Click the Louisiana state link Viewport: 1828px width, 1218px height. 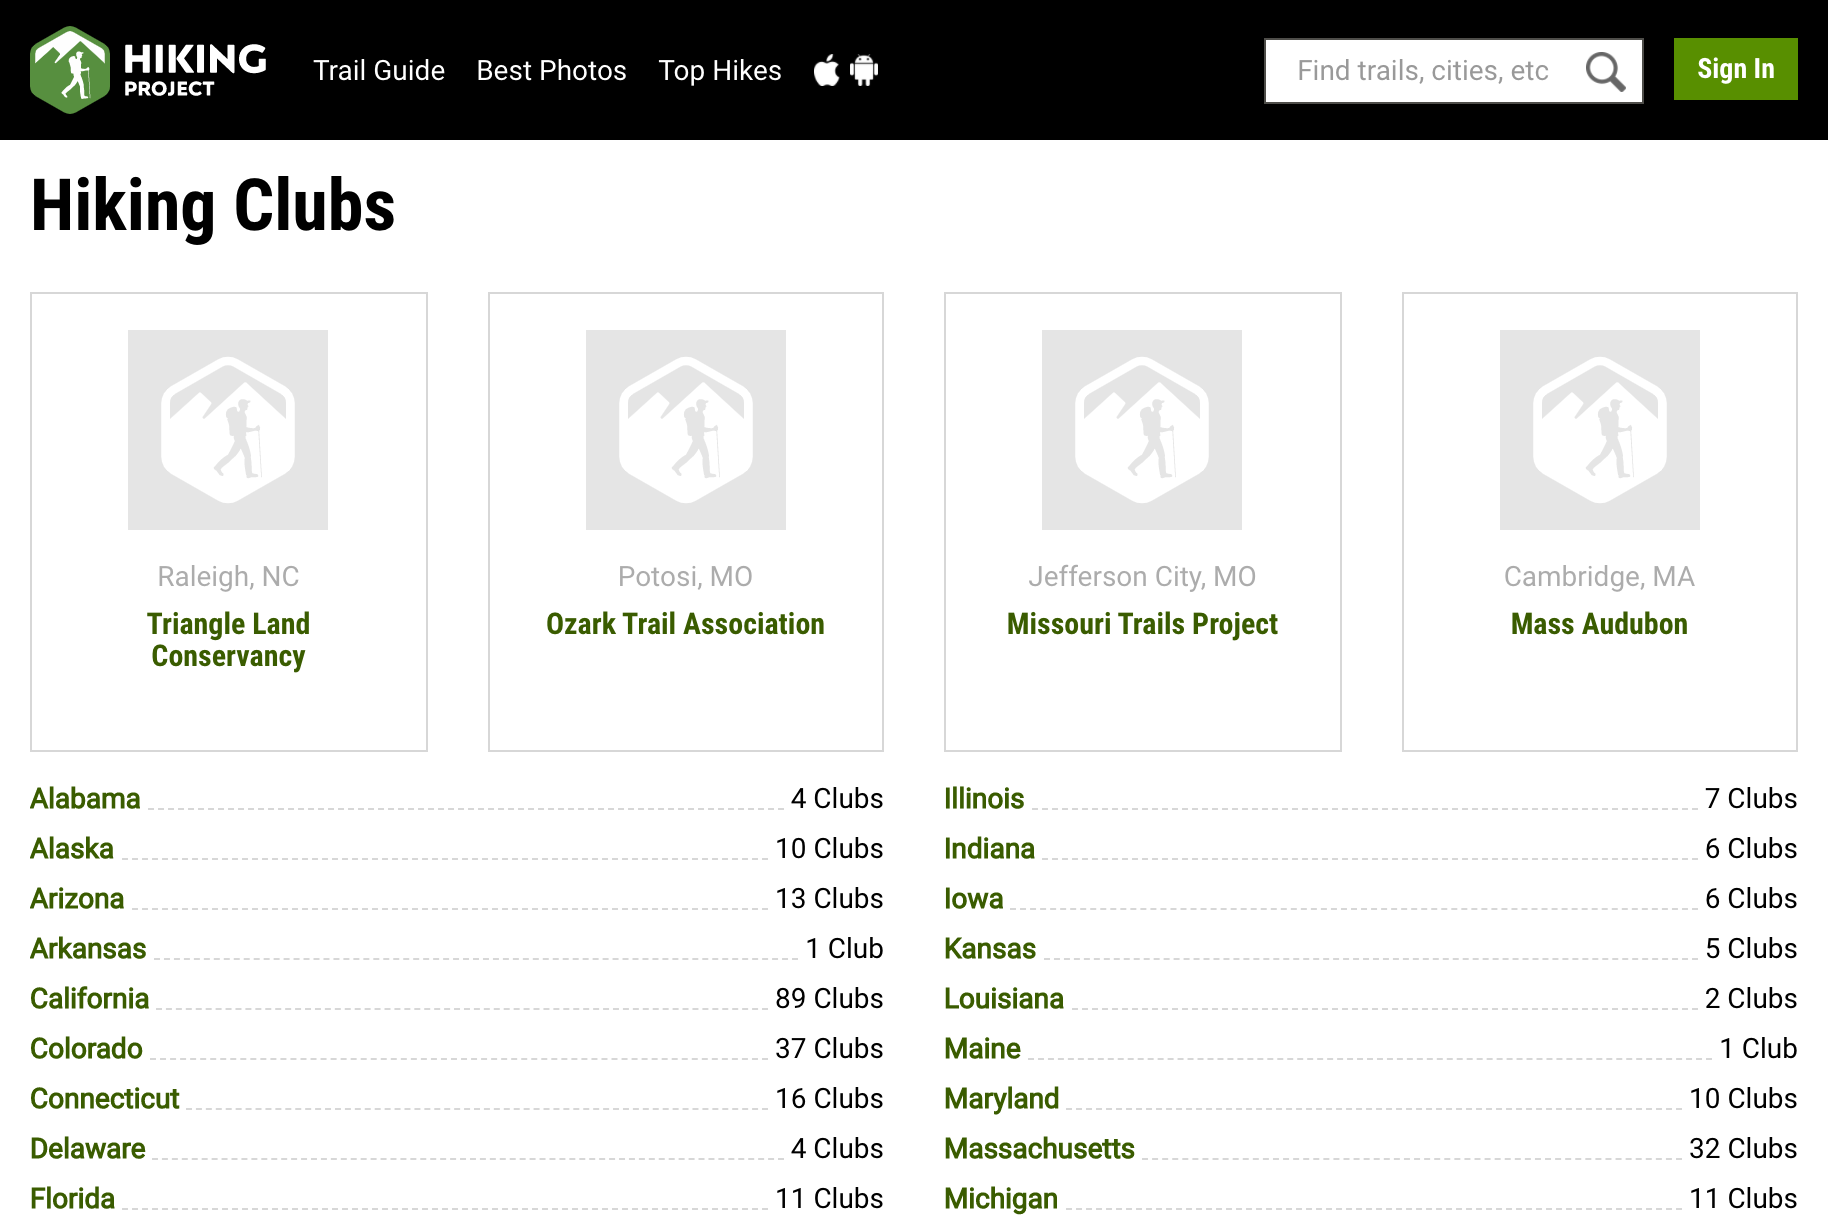1004,999
